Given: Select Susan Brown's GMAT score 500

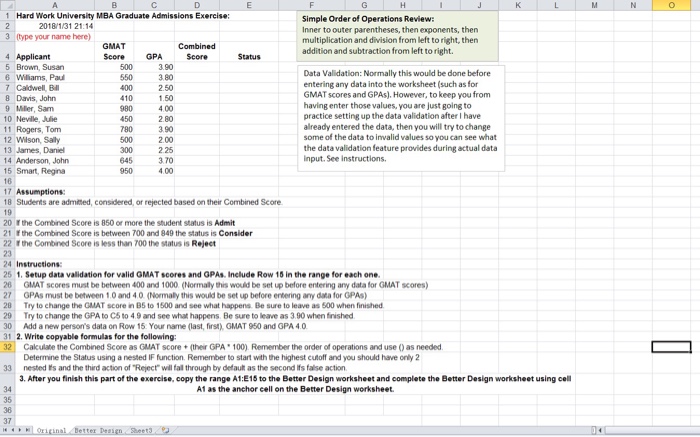Looking at the screenshot, I should (x=114, y=67).
